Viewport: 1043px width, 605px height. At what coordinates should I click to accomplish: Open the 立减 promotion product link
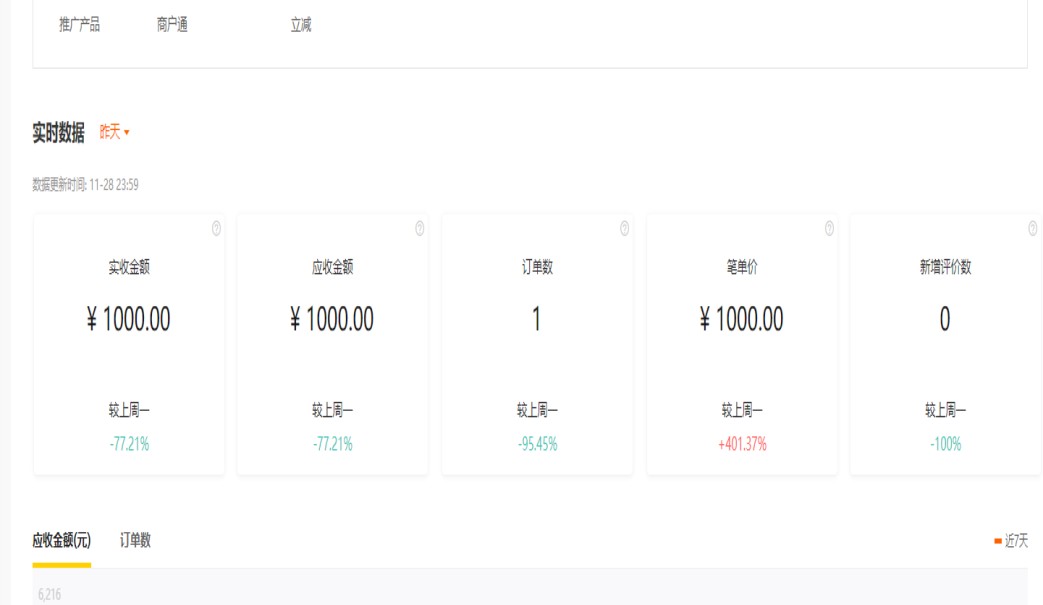click(301, 25)
